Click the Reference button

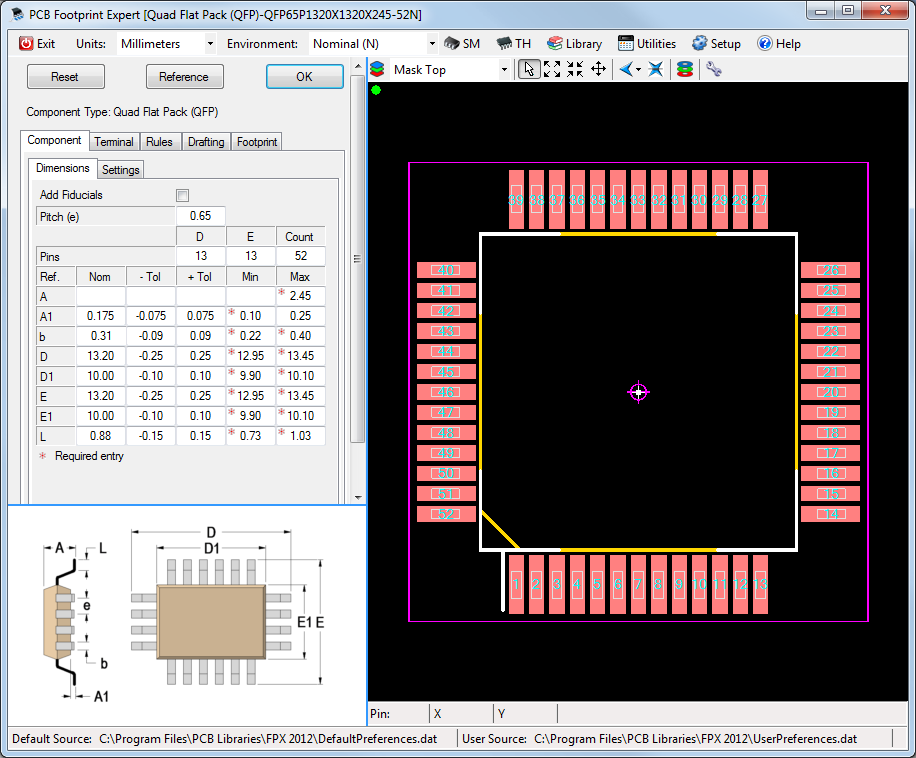pyautogui.click(x=184, y=77)
